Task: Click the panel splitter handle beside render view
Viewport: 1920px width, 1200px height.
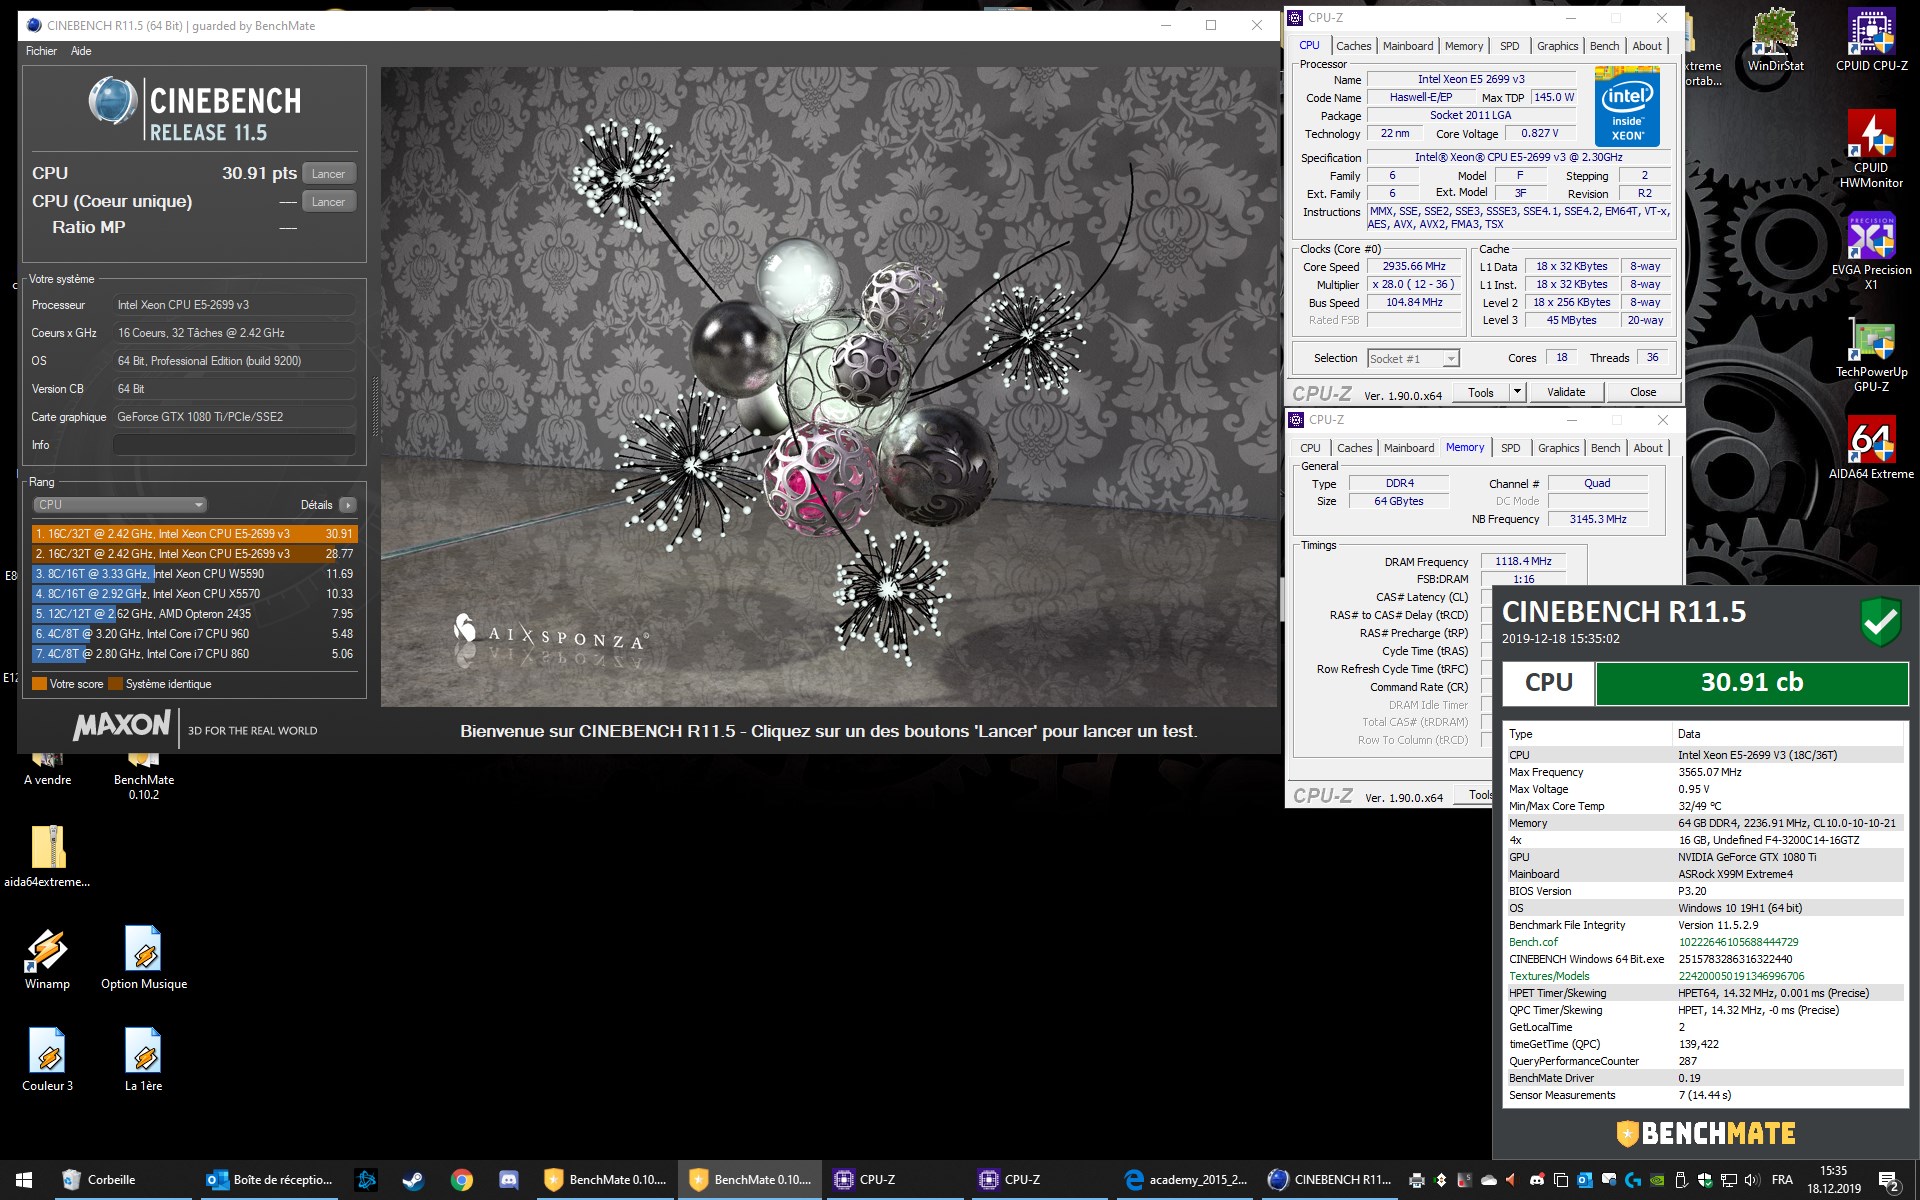Action: coord(375,407)
